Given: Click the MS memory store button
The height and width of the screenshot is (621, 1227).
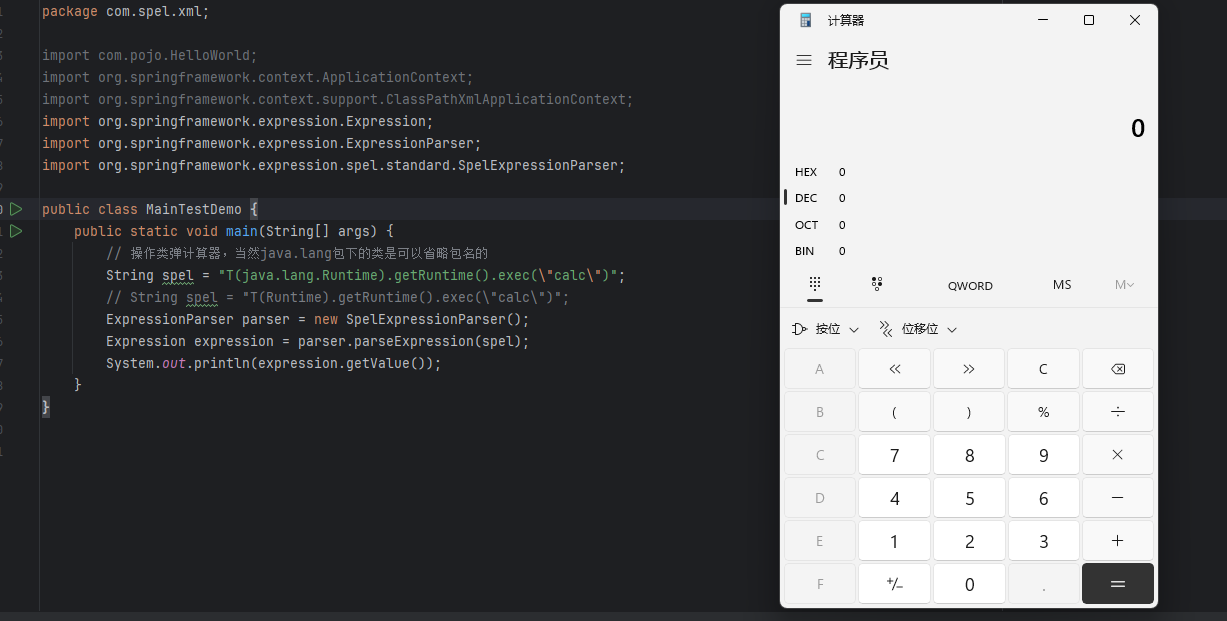Looking at the screenshot, I should [x=1062, y=285].
